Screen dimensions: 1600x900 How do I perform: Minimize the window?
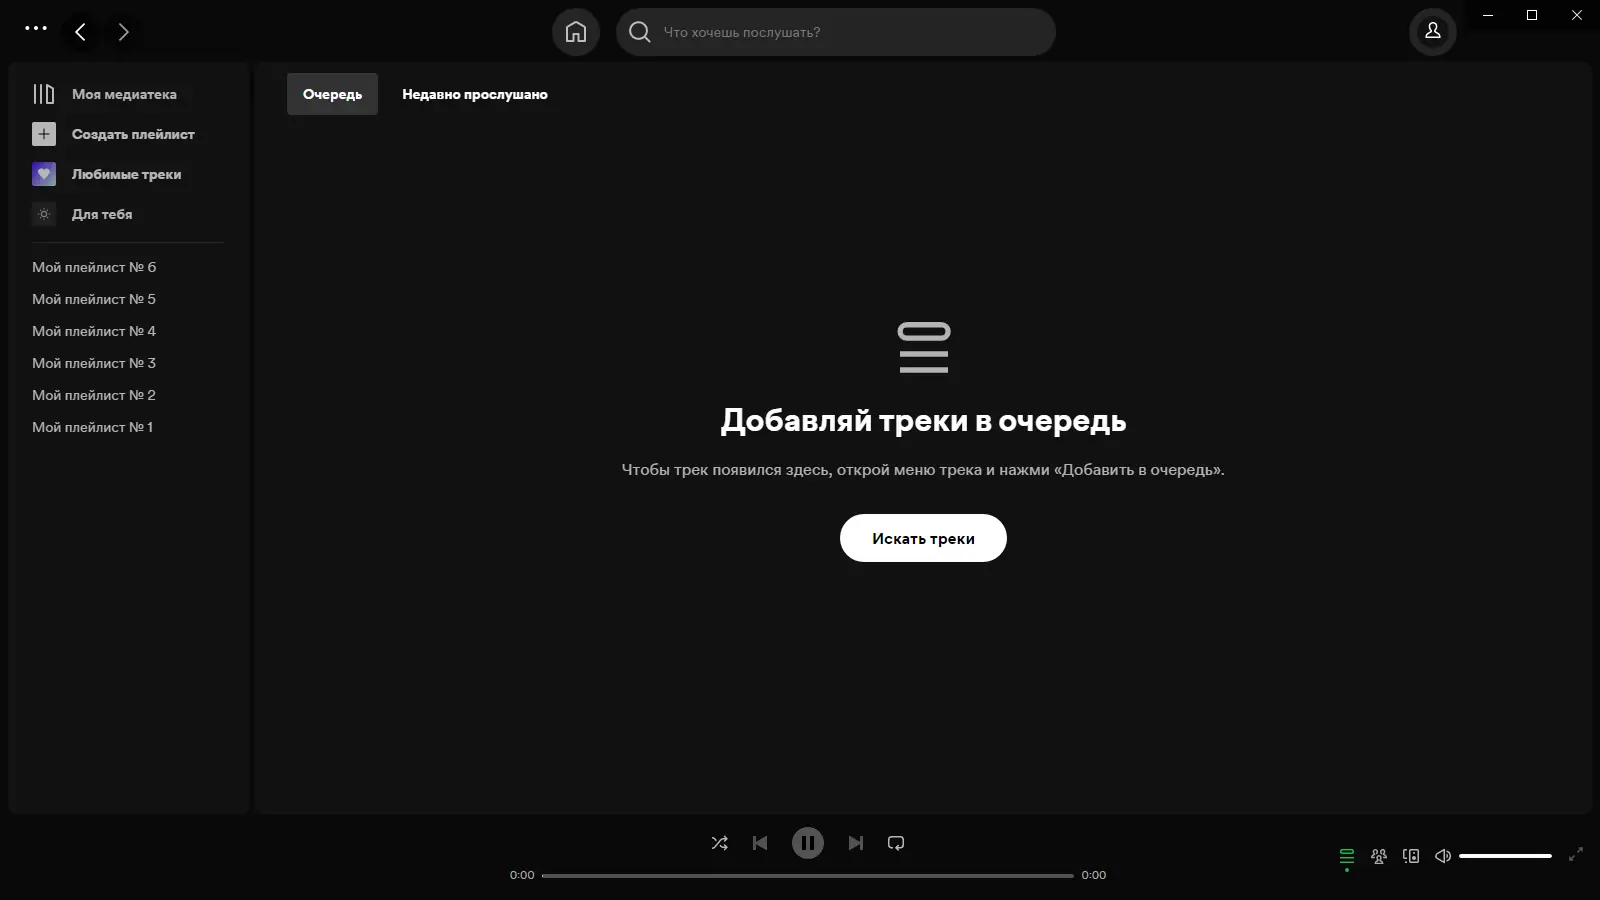[1487, 15]
